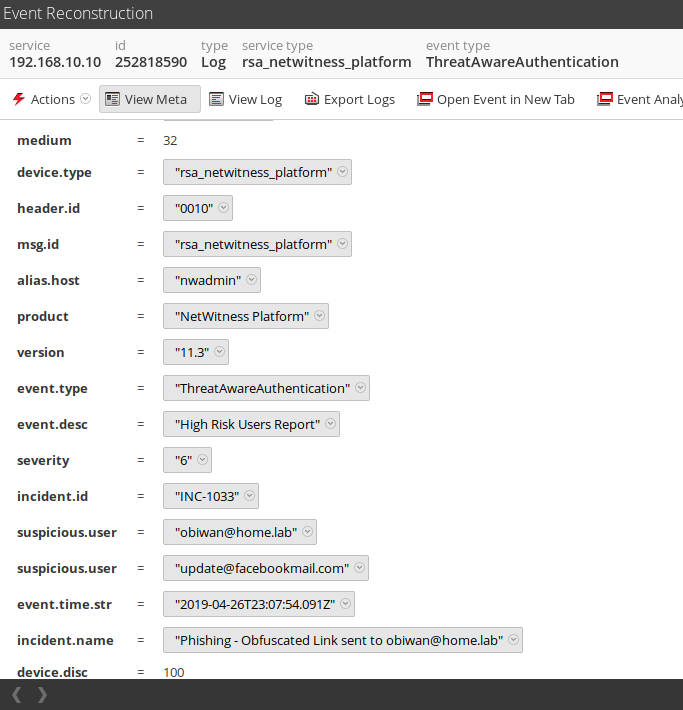
Task: Expand device.type value dropdown arrow
Action: tap(343, 172)
